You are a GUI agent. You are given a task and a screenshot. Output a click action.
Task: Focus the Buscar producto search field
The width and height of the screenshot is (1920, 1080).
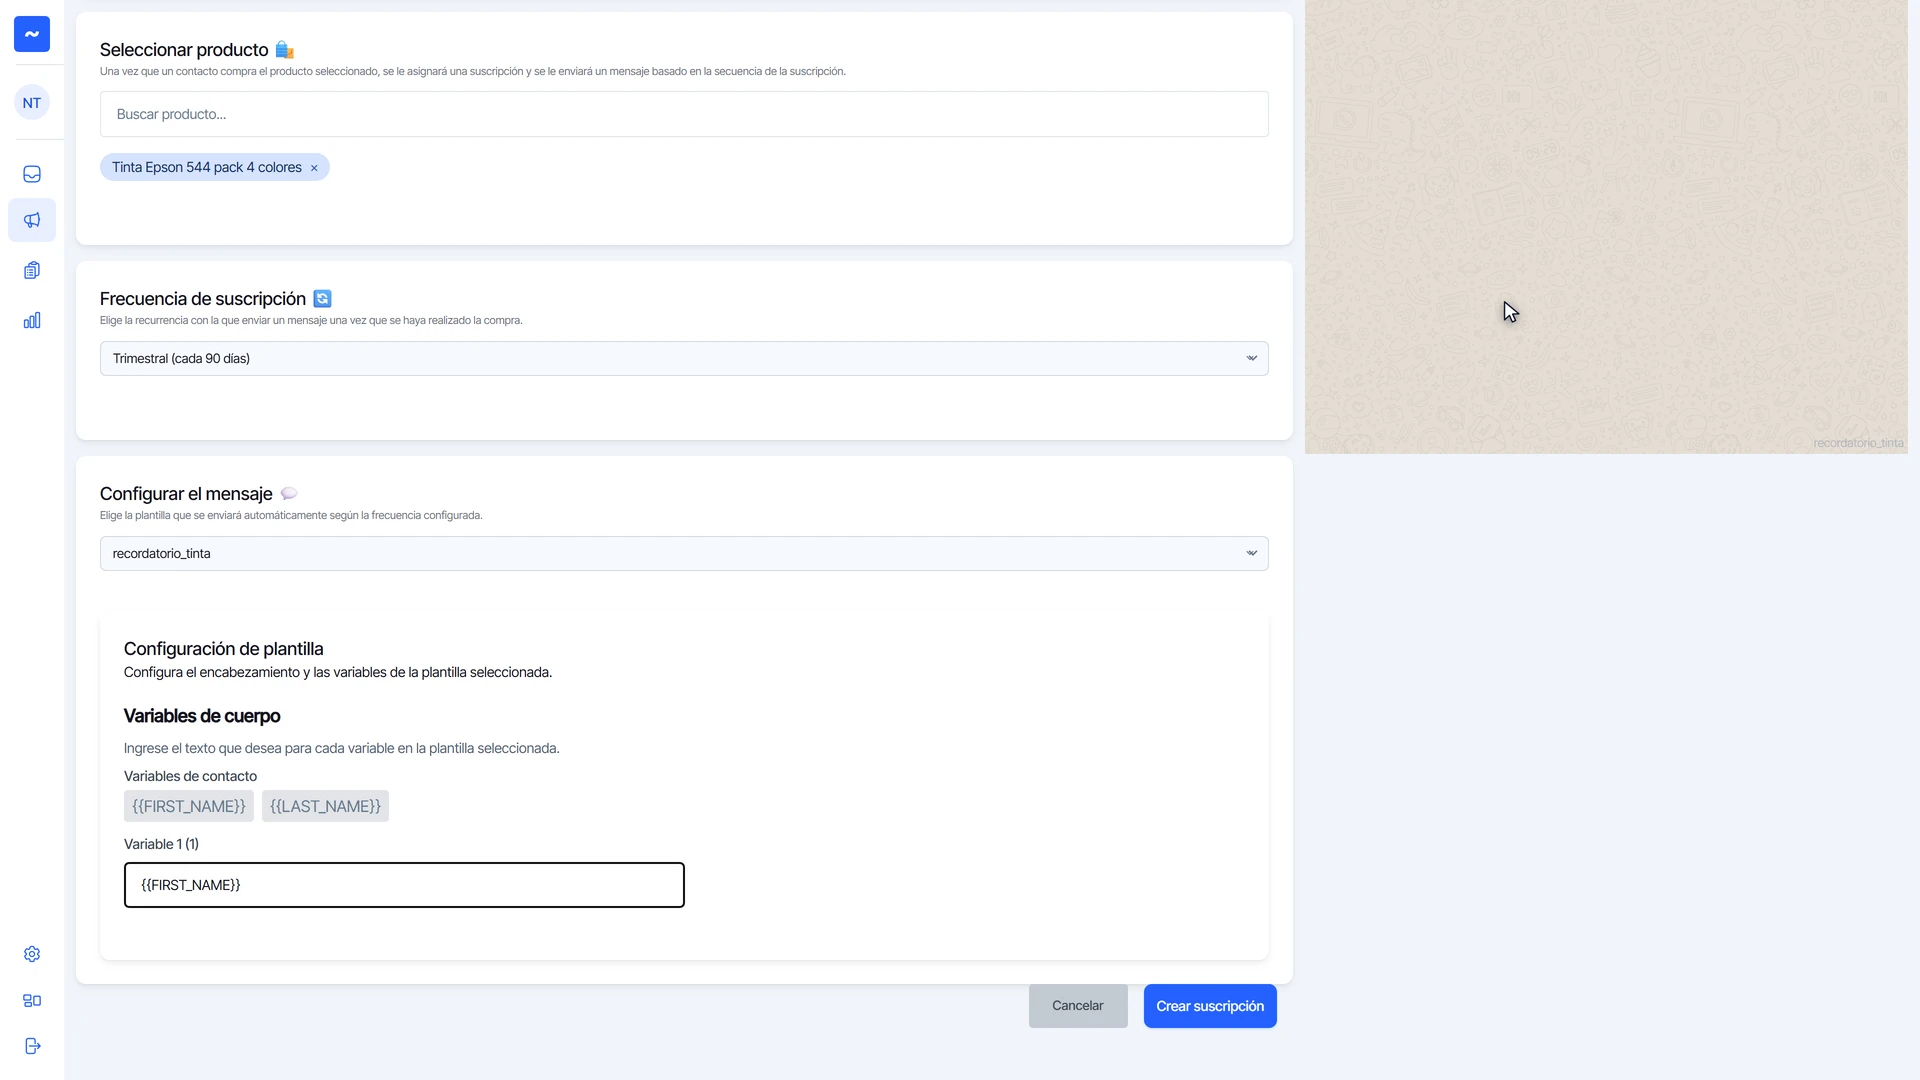[x=684, y=114]
